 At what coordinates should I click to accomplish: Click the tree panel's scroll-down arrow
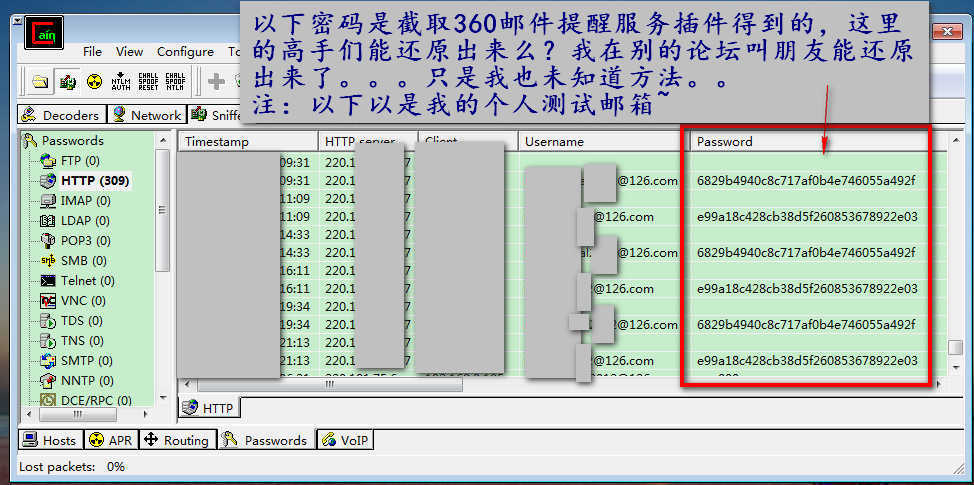[163, 396]
